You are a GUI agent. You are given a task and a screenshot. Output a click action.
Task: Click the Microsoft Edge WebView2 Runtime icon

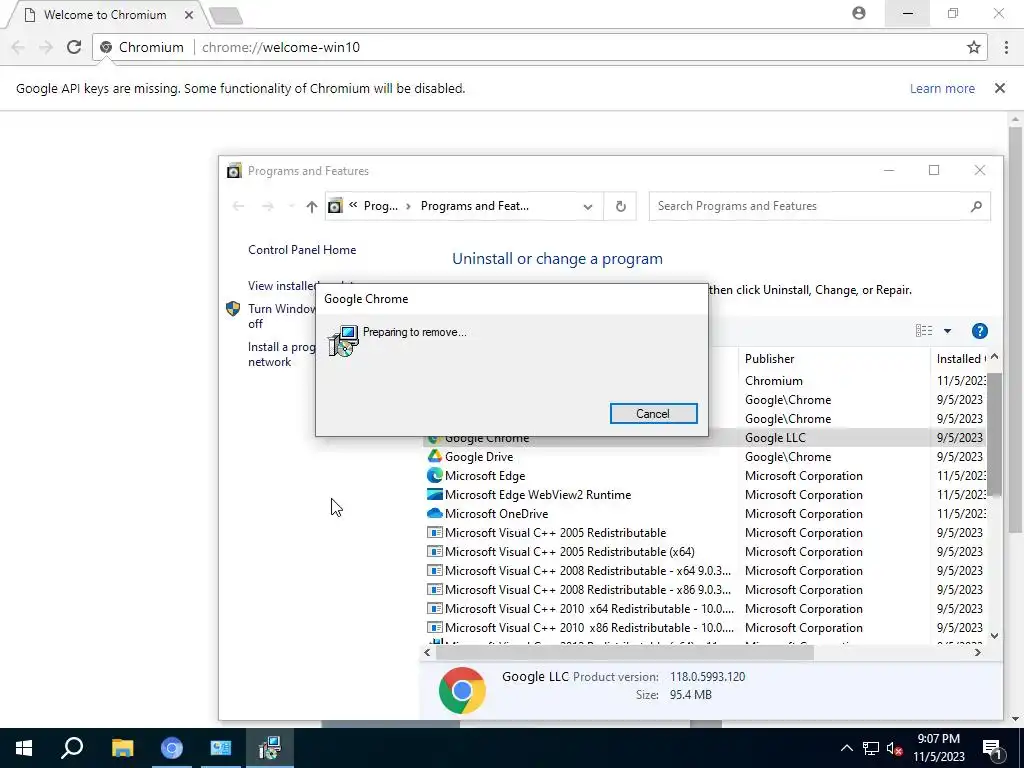click(x=434, y=494)
